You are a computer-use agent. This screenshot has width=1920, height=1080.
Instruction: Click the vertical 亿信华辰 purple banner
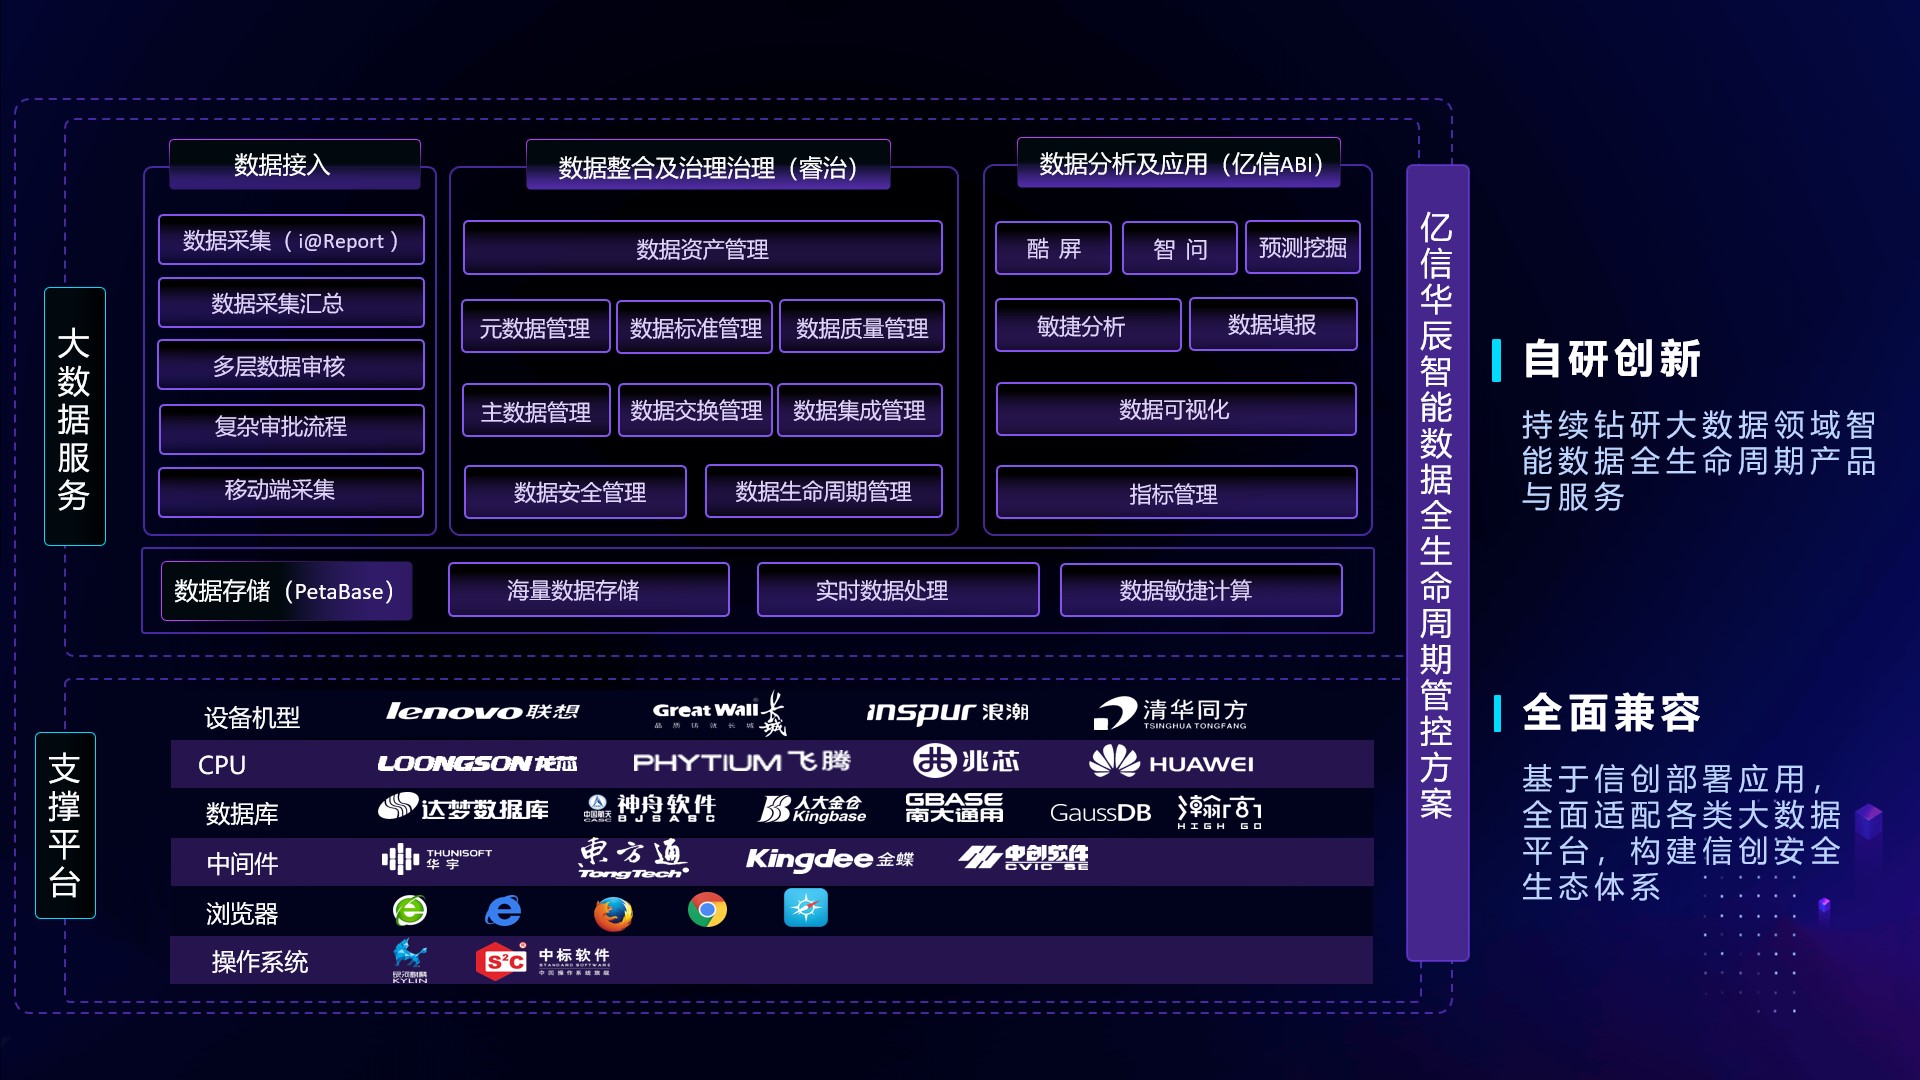(x=1436, y=562)
